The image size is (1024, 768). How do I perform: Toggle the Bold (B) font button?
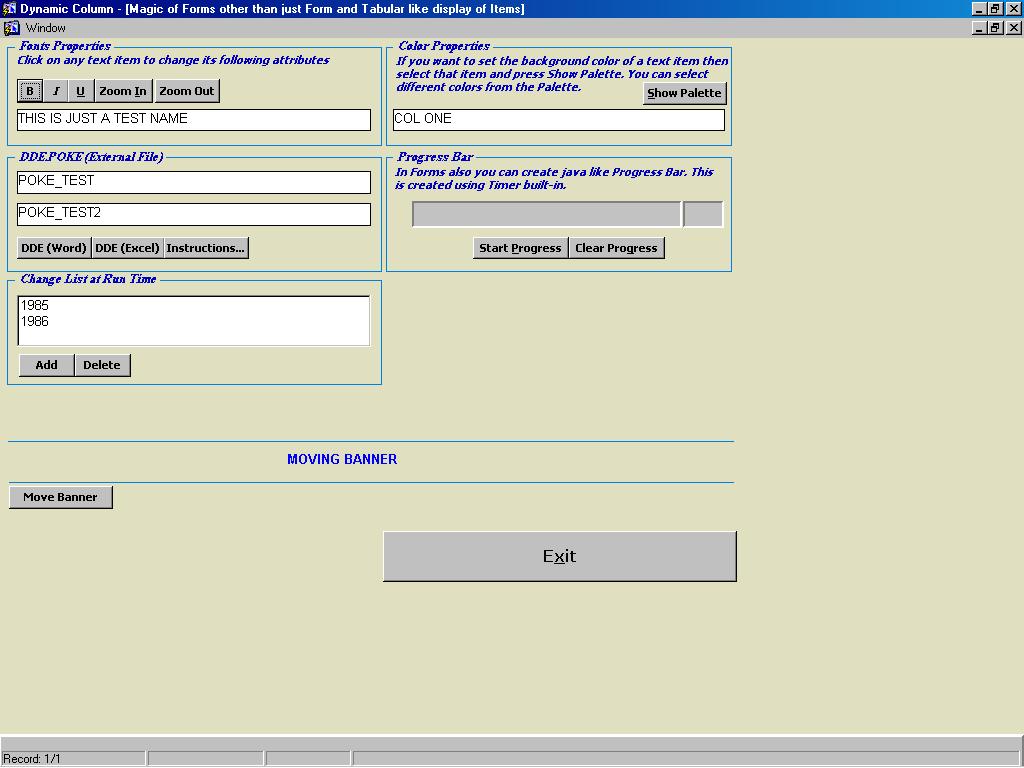(30, 91)
